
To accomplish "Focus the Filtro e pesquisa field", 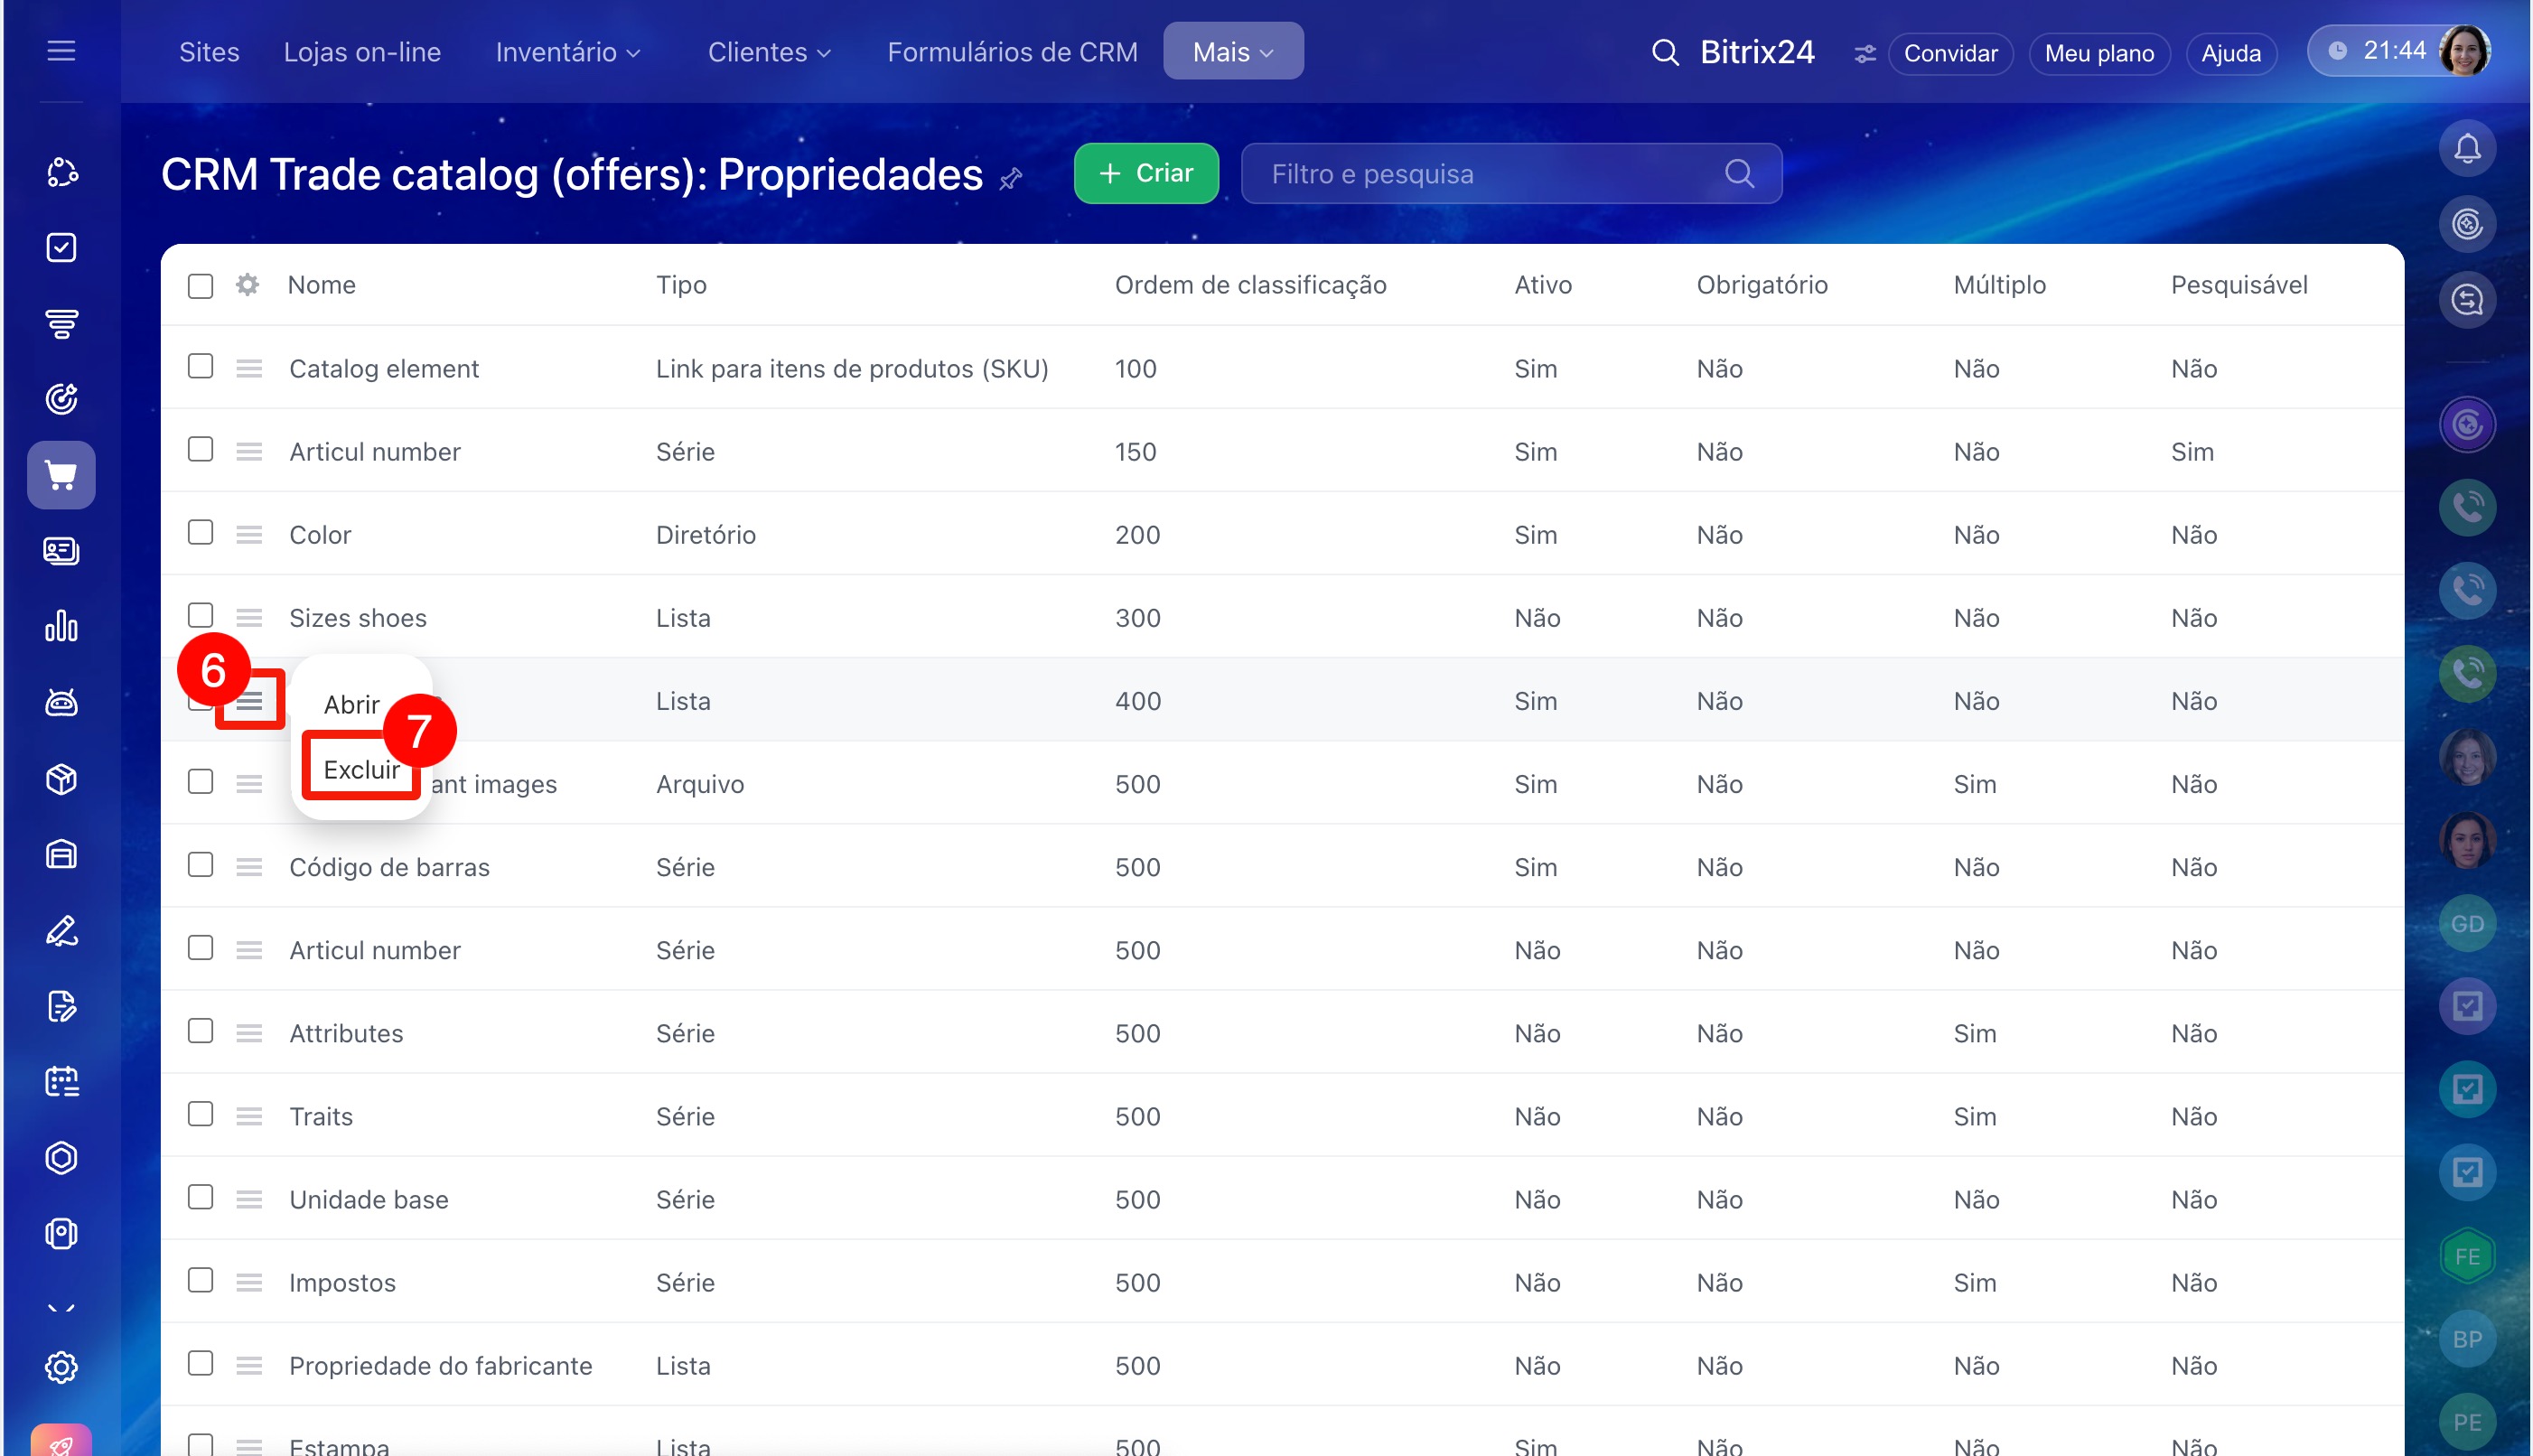I will pyautogui.click(x=1490, y=174).
